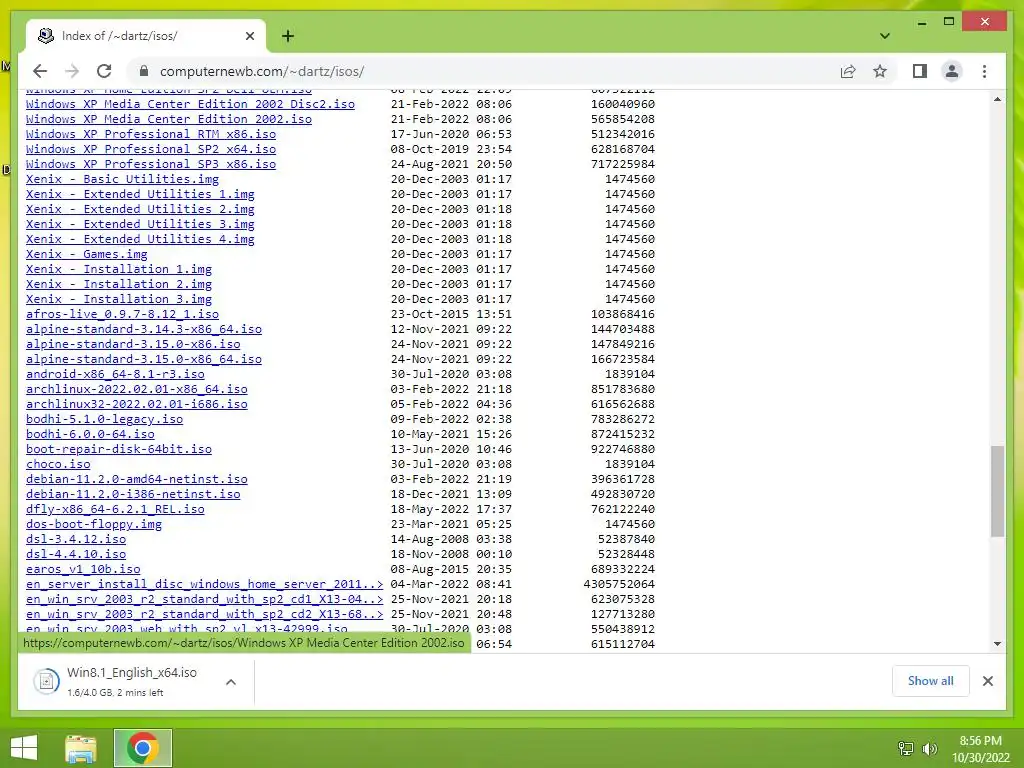Open Xenix - Extended Utilities 1.img
The width and height of the screenshot is (1024, 768).
click(x=140, y=194)
